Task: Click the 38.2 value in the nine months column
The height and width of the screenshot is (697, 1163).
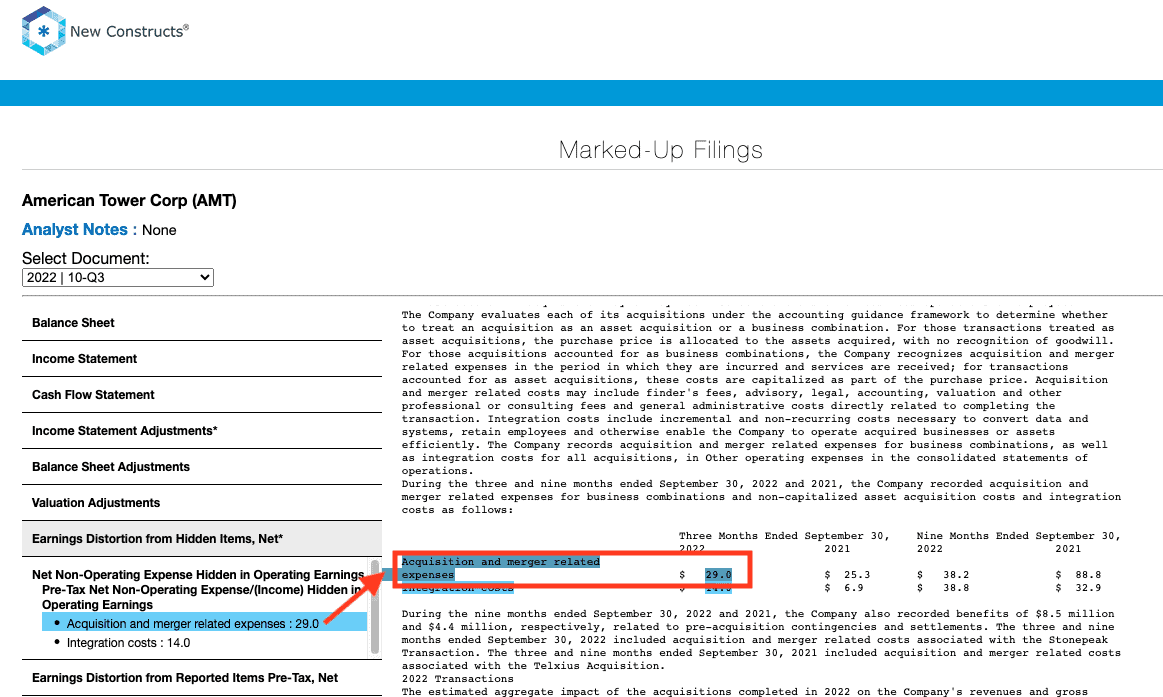Action: 956,575
